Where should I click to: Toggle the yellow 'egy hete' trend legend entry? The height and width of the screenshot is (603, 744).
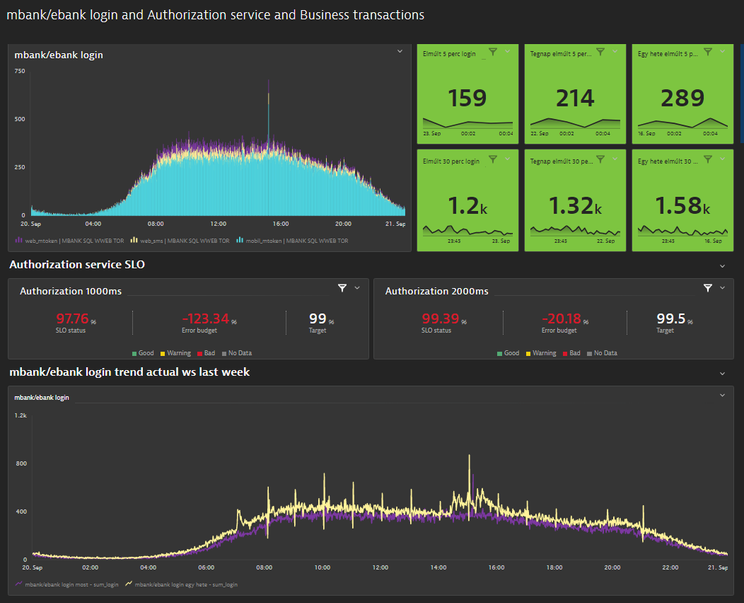185,583
